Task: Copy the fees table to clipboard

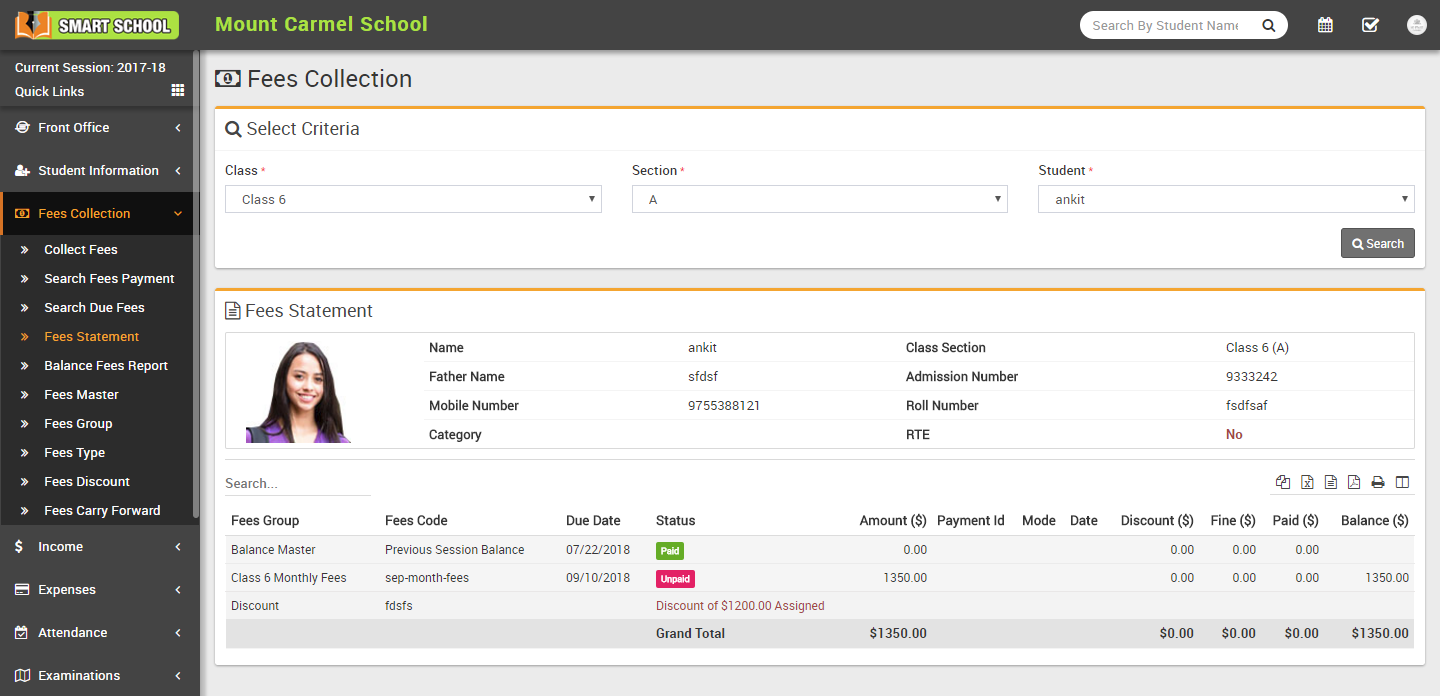Action: (1283, 482)
